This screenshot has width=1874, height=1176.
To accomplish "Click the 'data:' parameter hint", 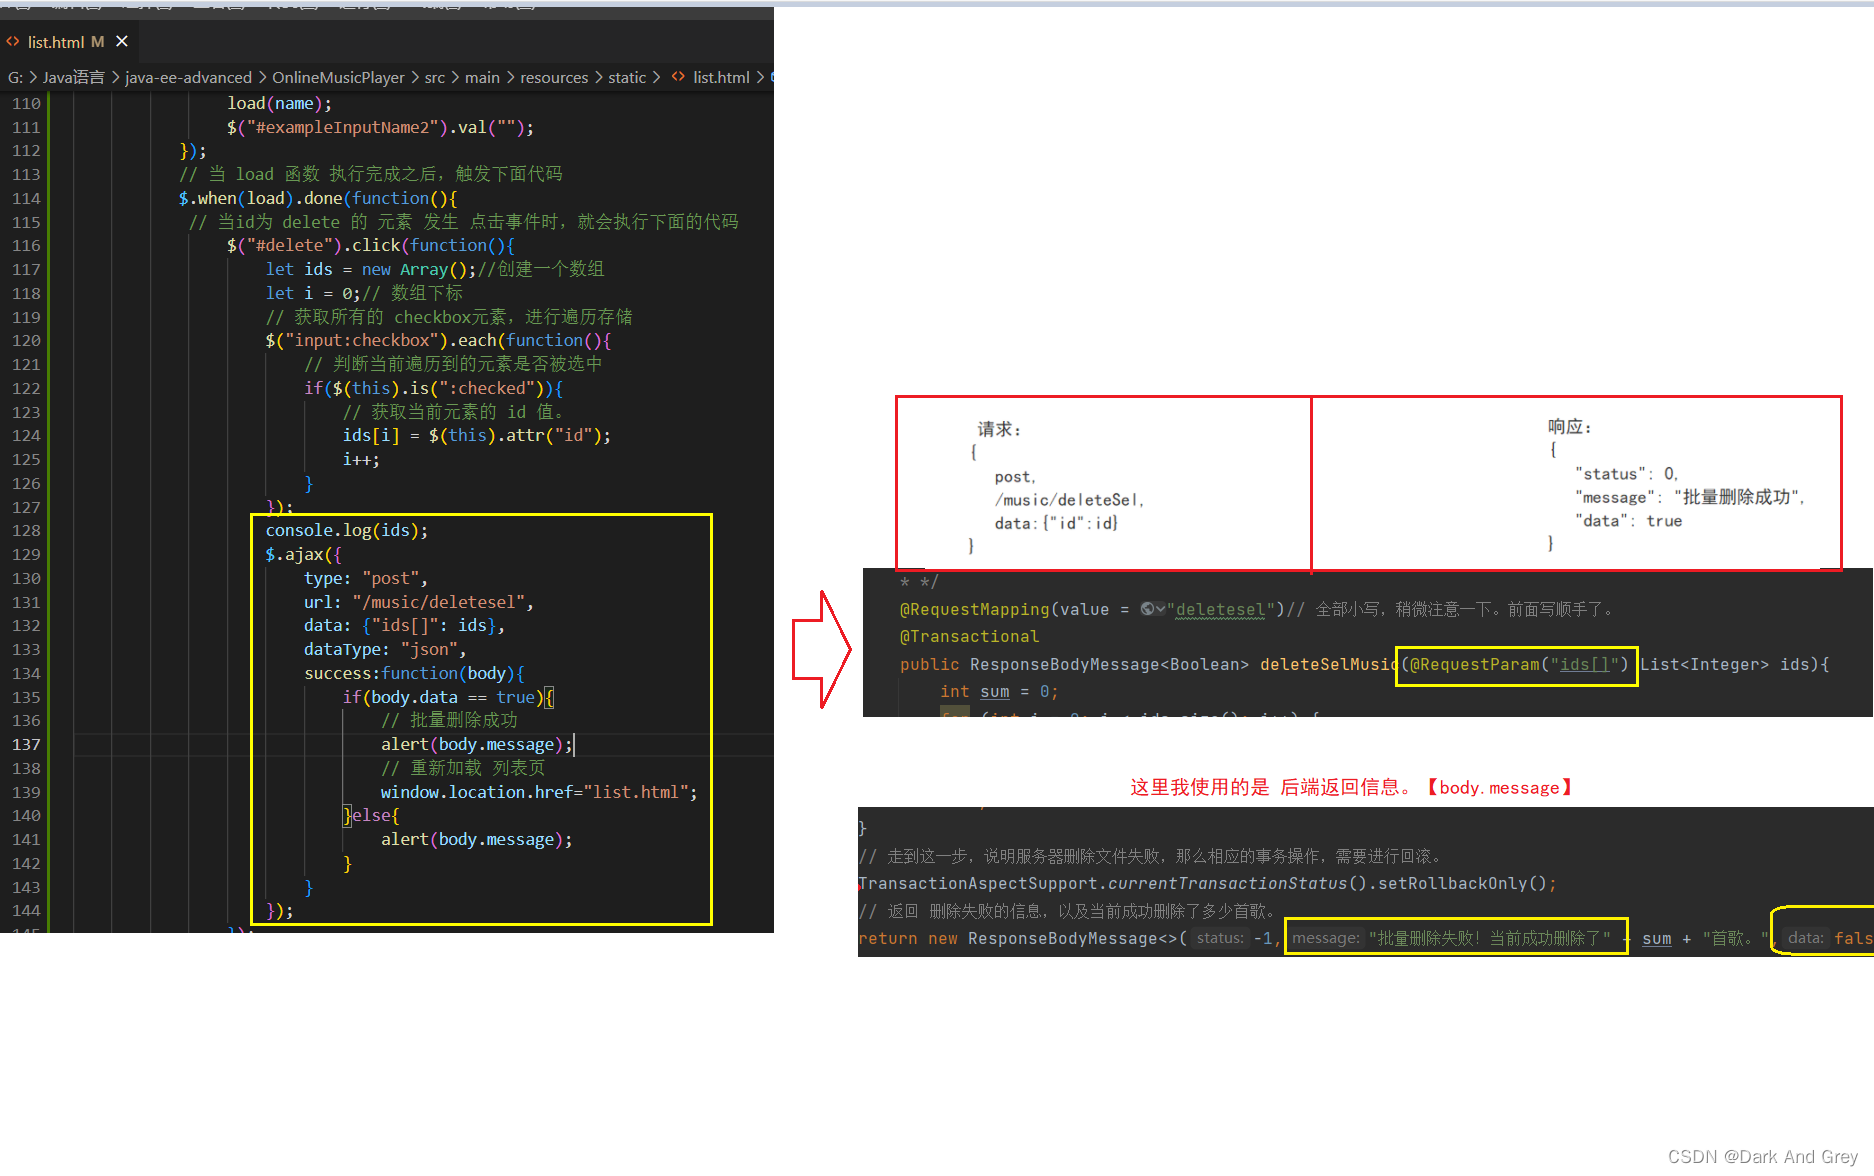I will (1805, 938).
